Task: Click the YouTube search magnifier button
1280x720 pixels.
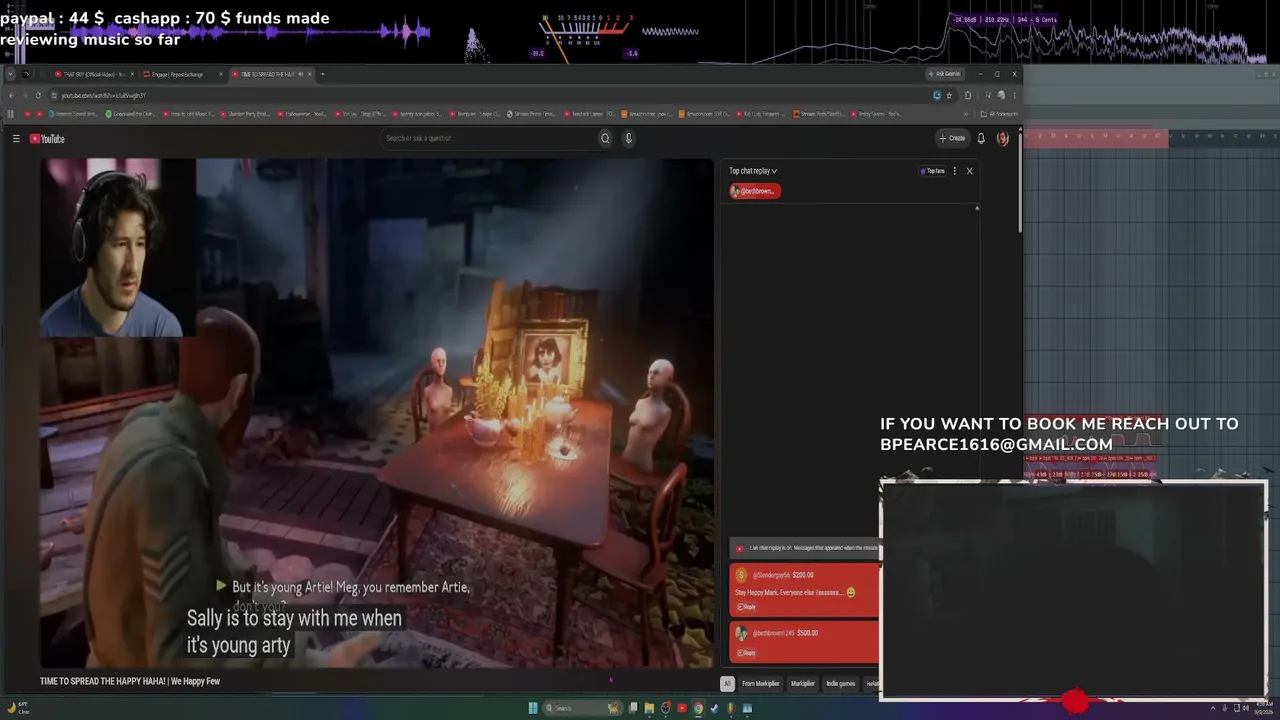Action: point(605,139)
